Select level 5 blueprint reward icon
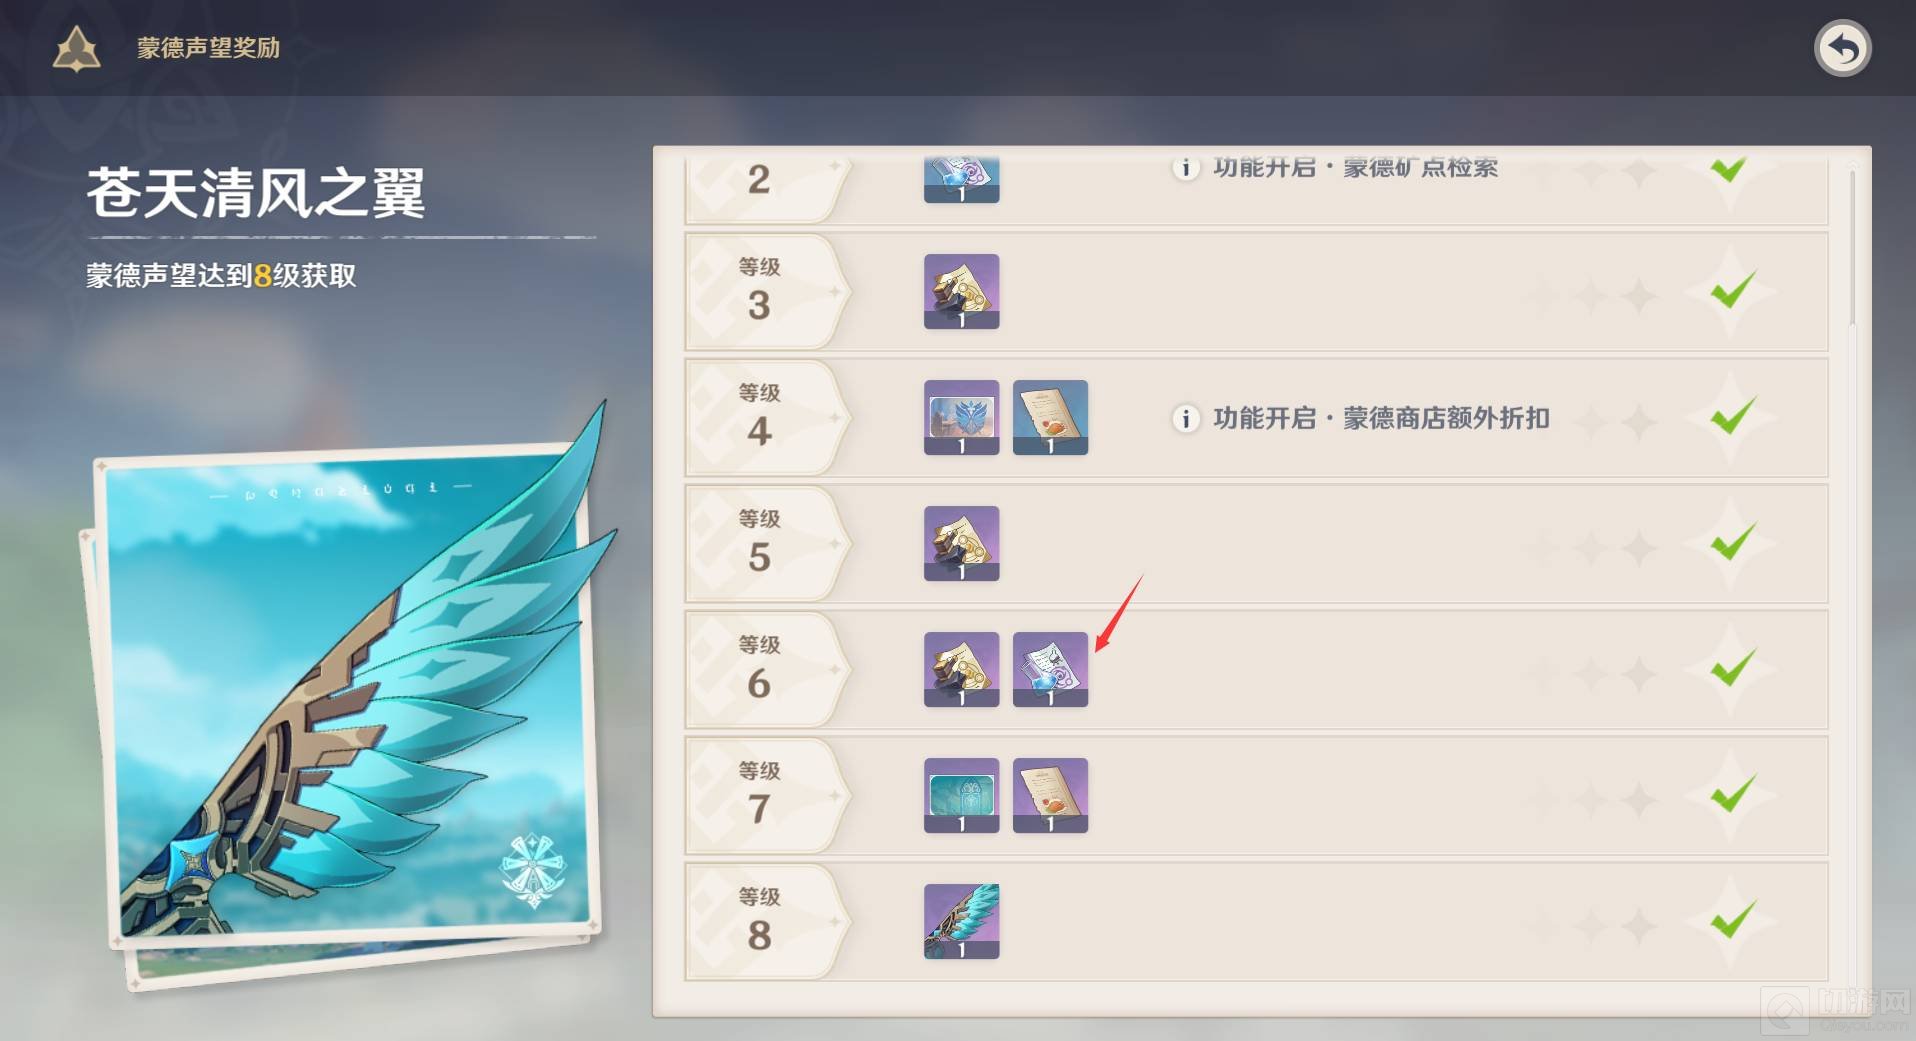Viewport: 1916px width, 1041px height. coord(961,543)
